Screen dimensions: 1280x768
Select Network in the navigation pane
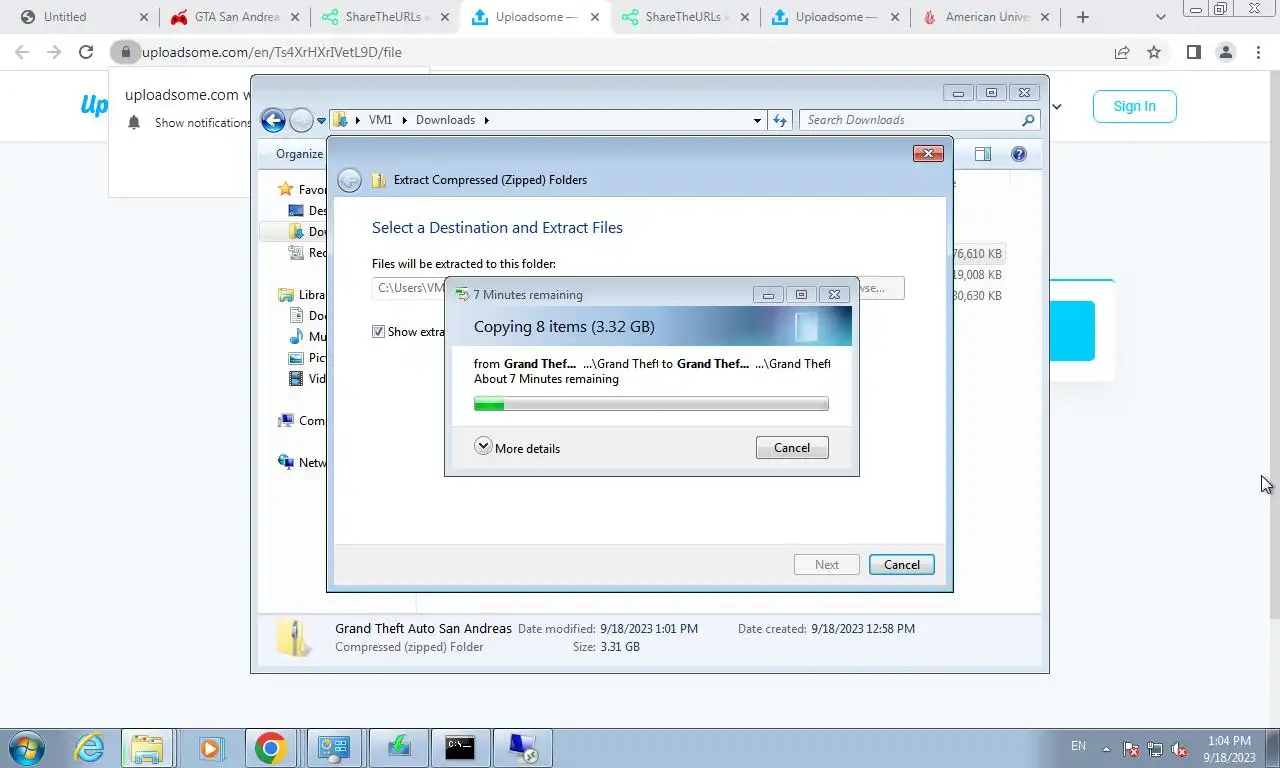[x=303, y=463]
